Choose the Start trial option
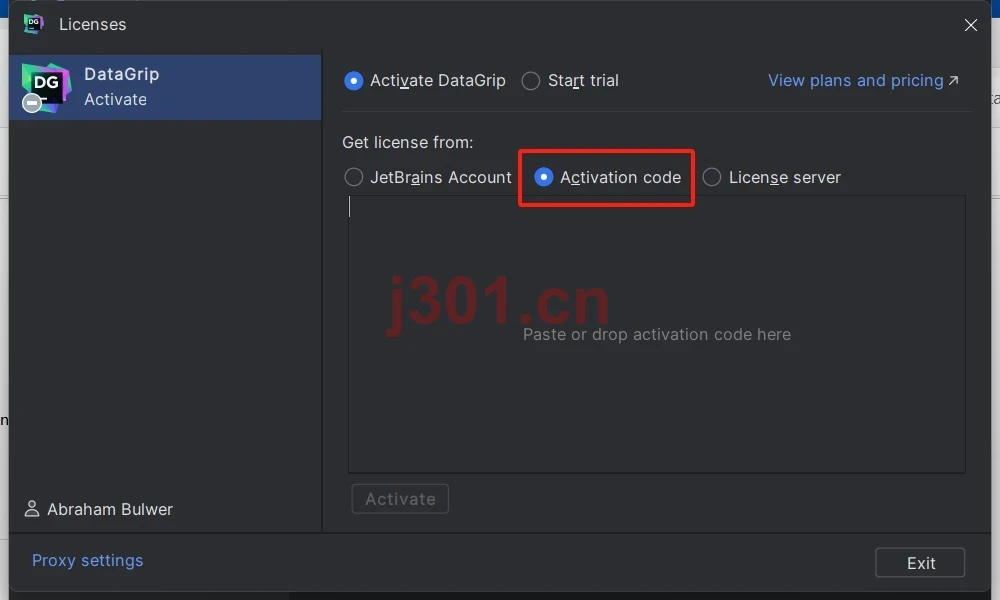 [x=531, y=81]
